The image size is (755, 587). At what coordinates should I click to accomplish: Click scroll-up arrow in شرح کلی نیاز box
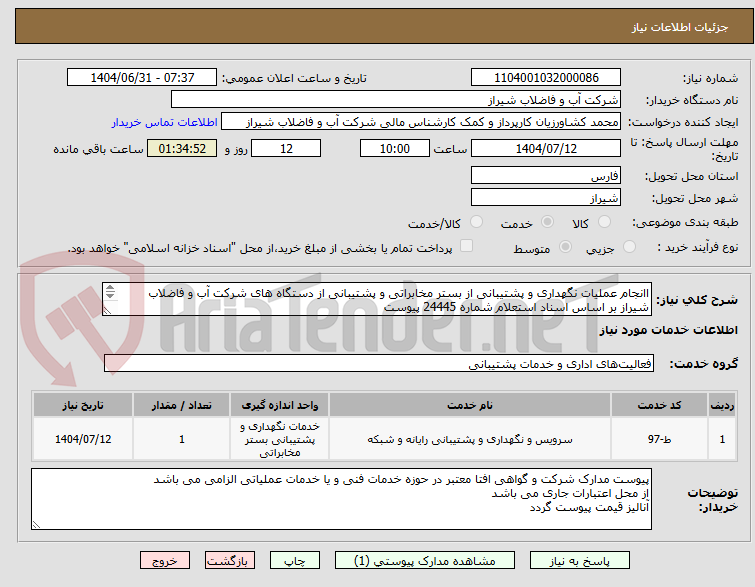pos(110,287)
